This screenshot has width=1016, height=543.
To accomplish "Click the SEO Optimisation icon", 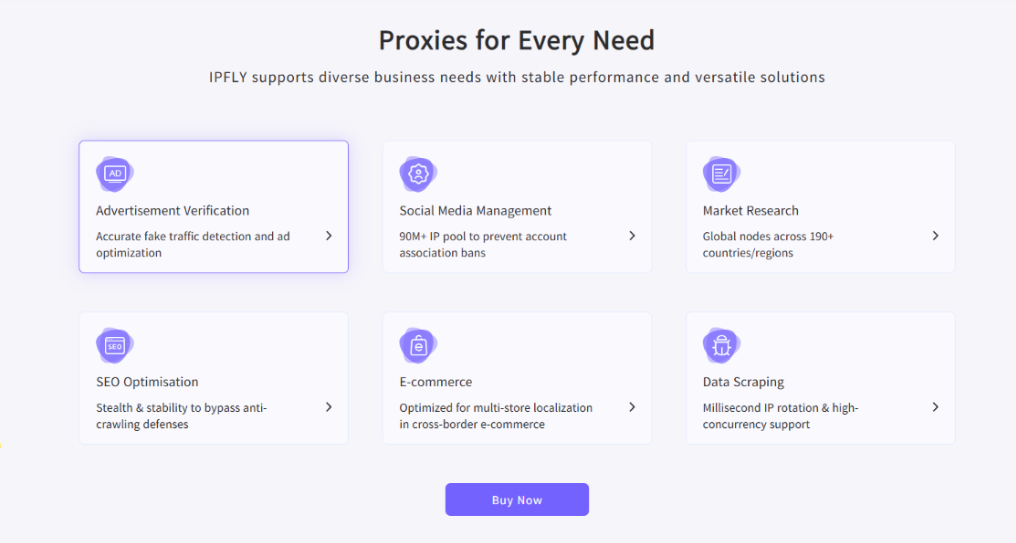I will click(x=115, y=345).
